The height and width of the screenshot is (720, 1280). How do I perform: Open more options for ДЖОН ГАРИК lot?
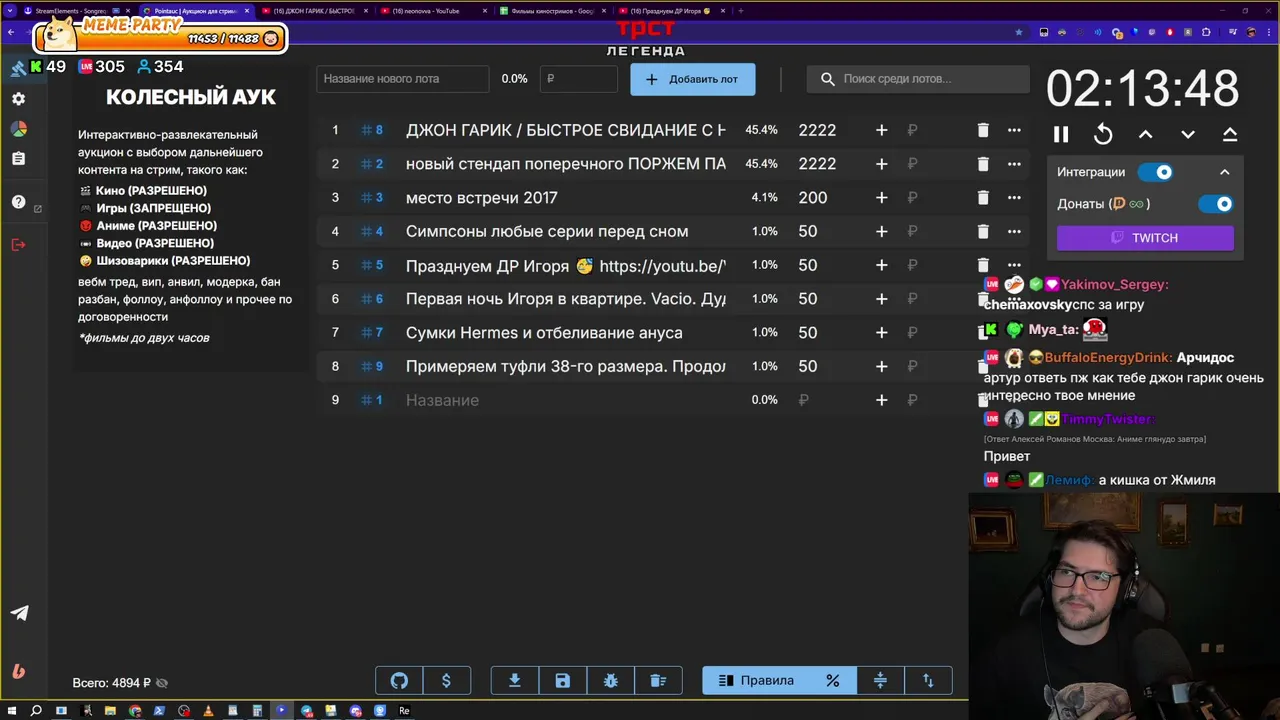click(1014, 130)
